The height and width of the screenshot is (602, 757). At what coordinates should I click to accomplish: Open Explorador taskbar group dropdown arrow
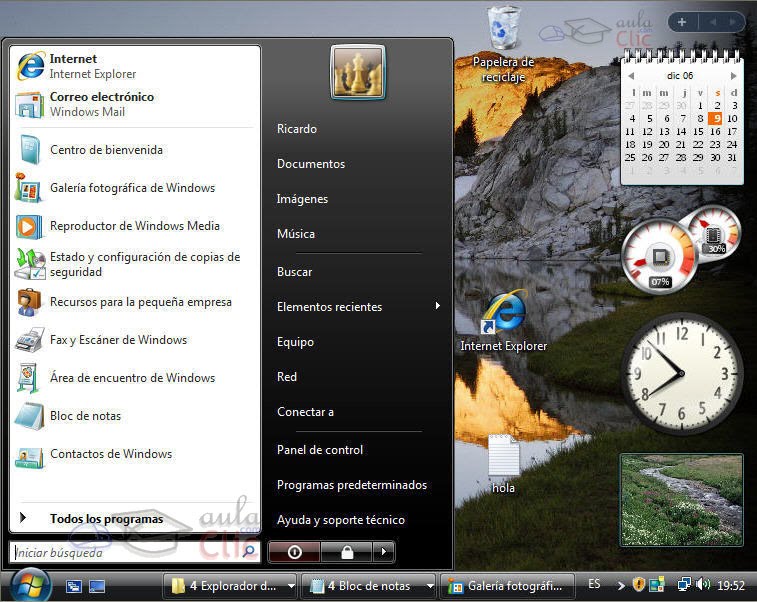[291, 586]
